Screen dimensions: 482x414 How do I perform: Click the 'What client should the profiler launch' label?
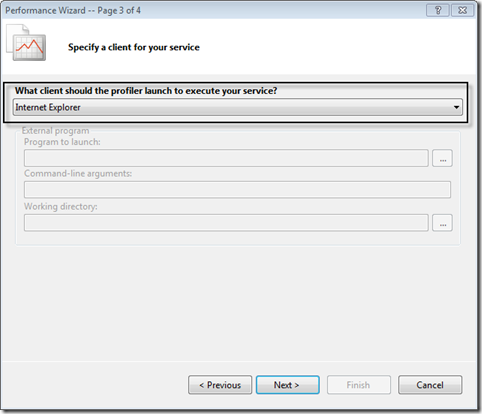pos(146,91)
